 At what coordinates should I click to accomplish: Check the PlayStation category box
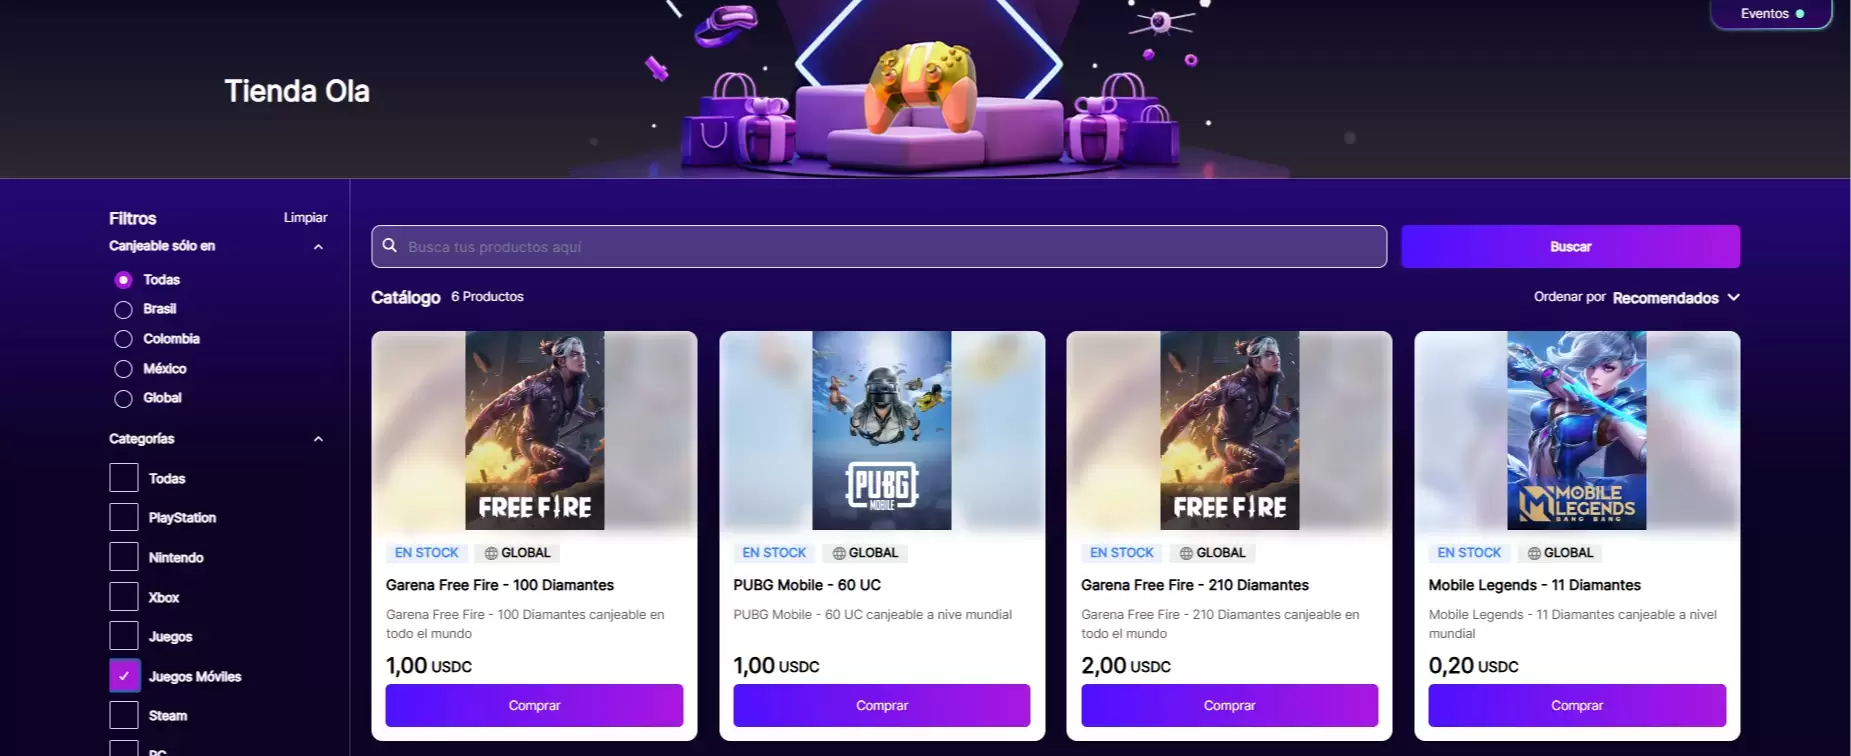[x=124, y=517]
